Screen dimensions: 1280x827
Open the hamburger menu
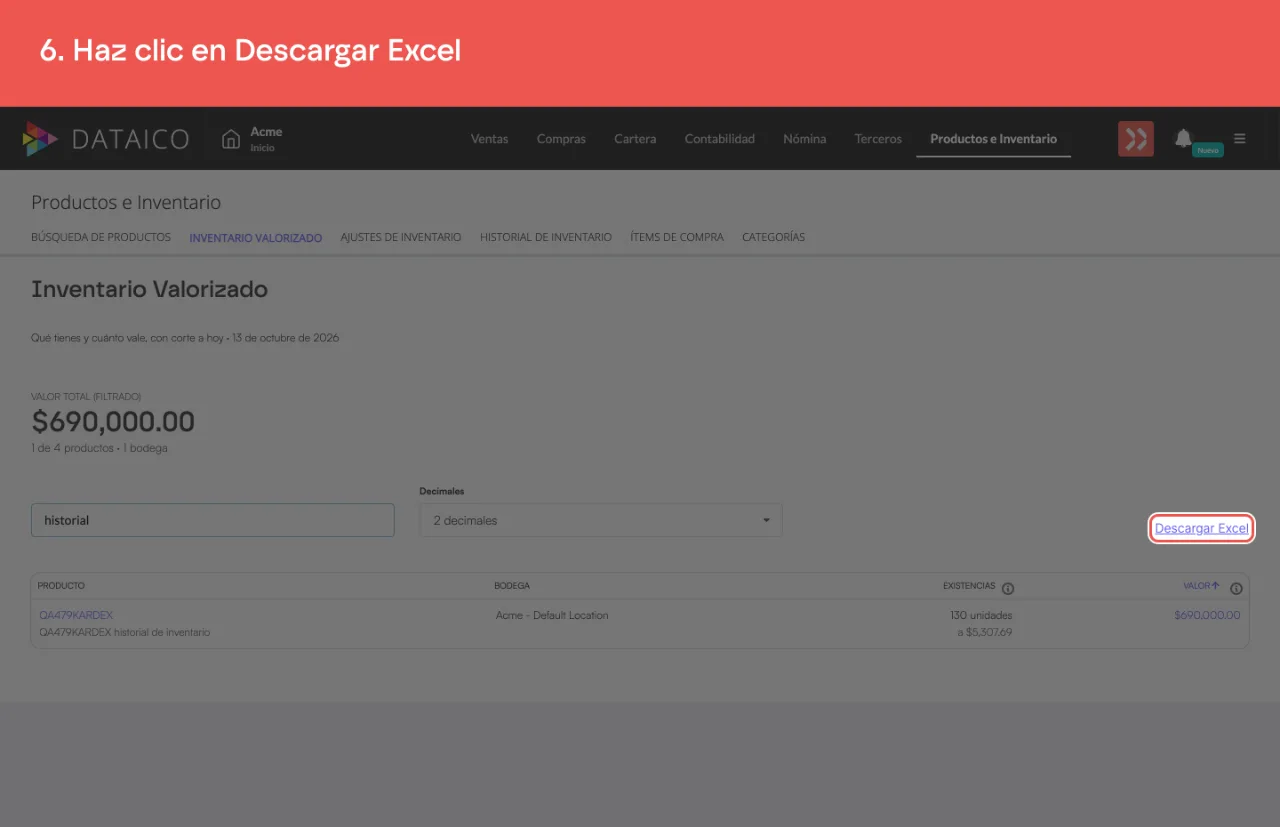tap(1240, 139)
